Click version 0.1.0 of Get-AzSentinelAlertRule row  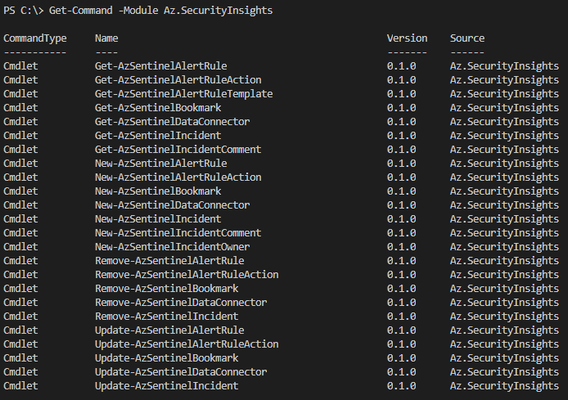401,66
